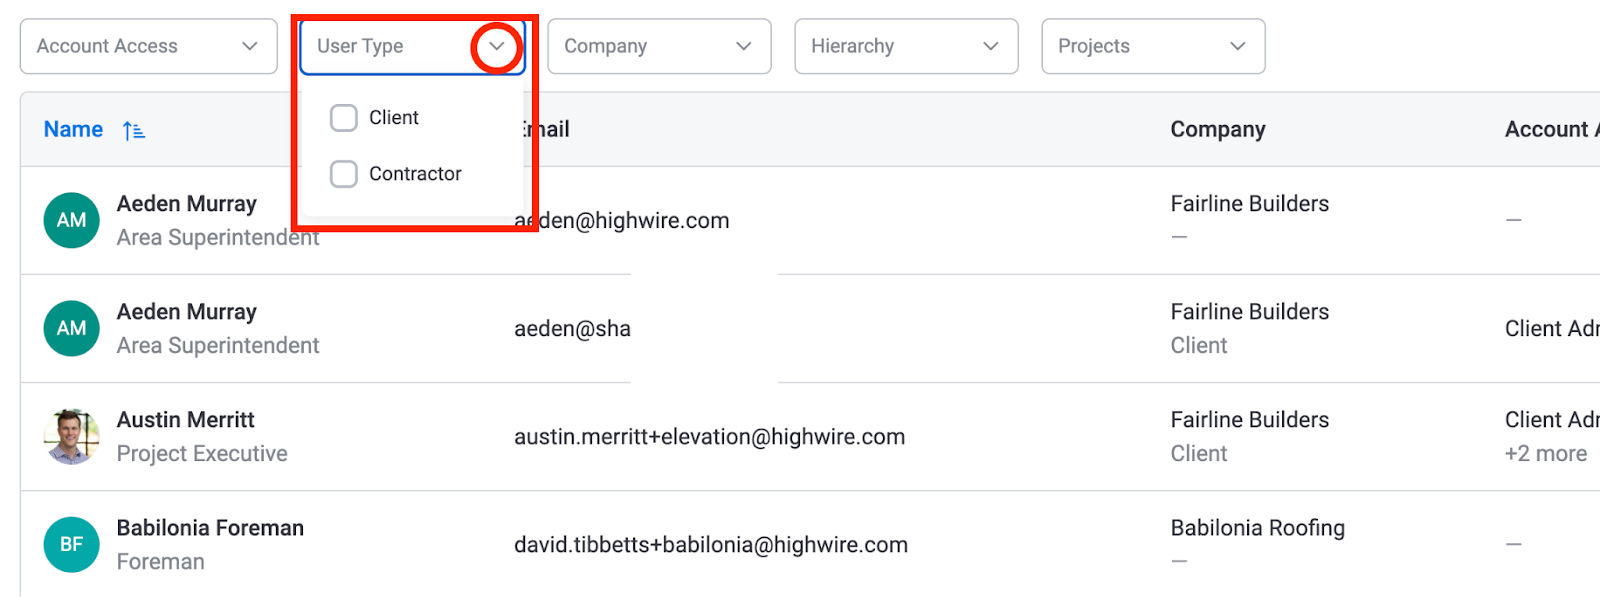Open Austin Merritt's name link
Screen dimensions: 1600x597
(x=185, y=419)
